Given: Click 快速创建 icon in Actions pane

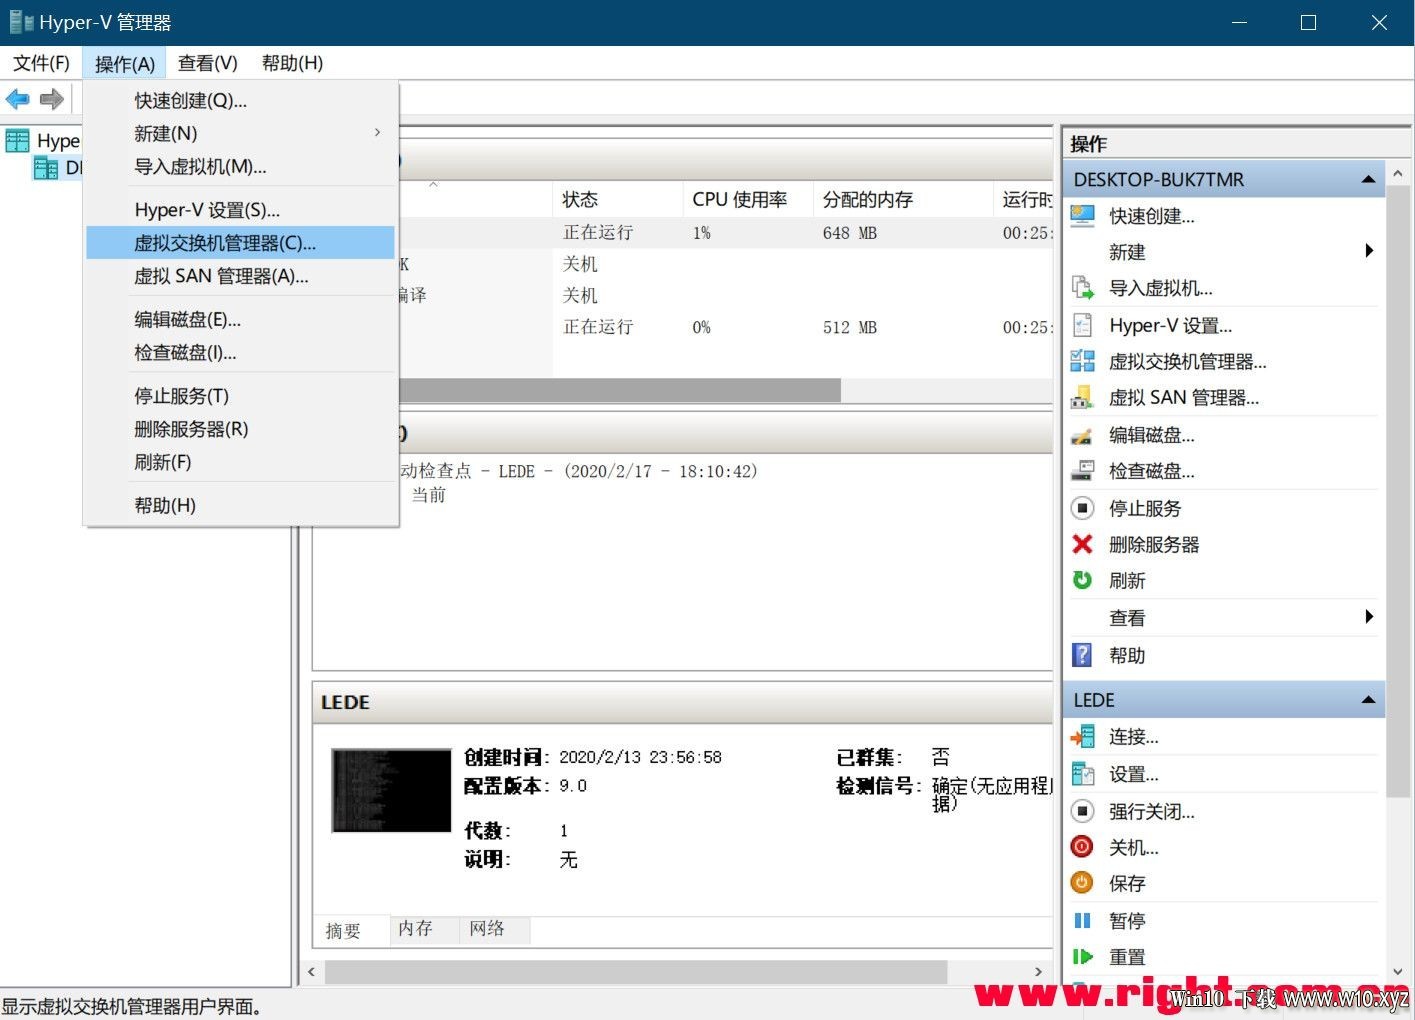Looking at the screenshot, I should [1082, 215].
